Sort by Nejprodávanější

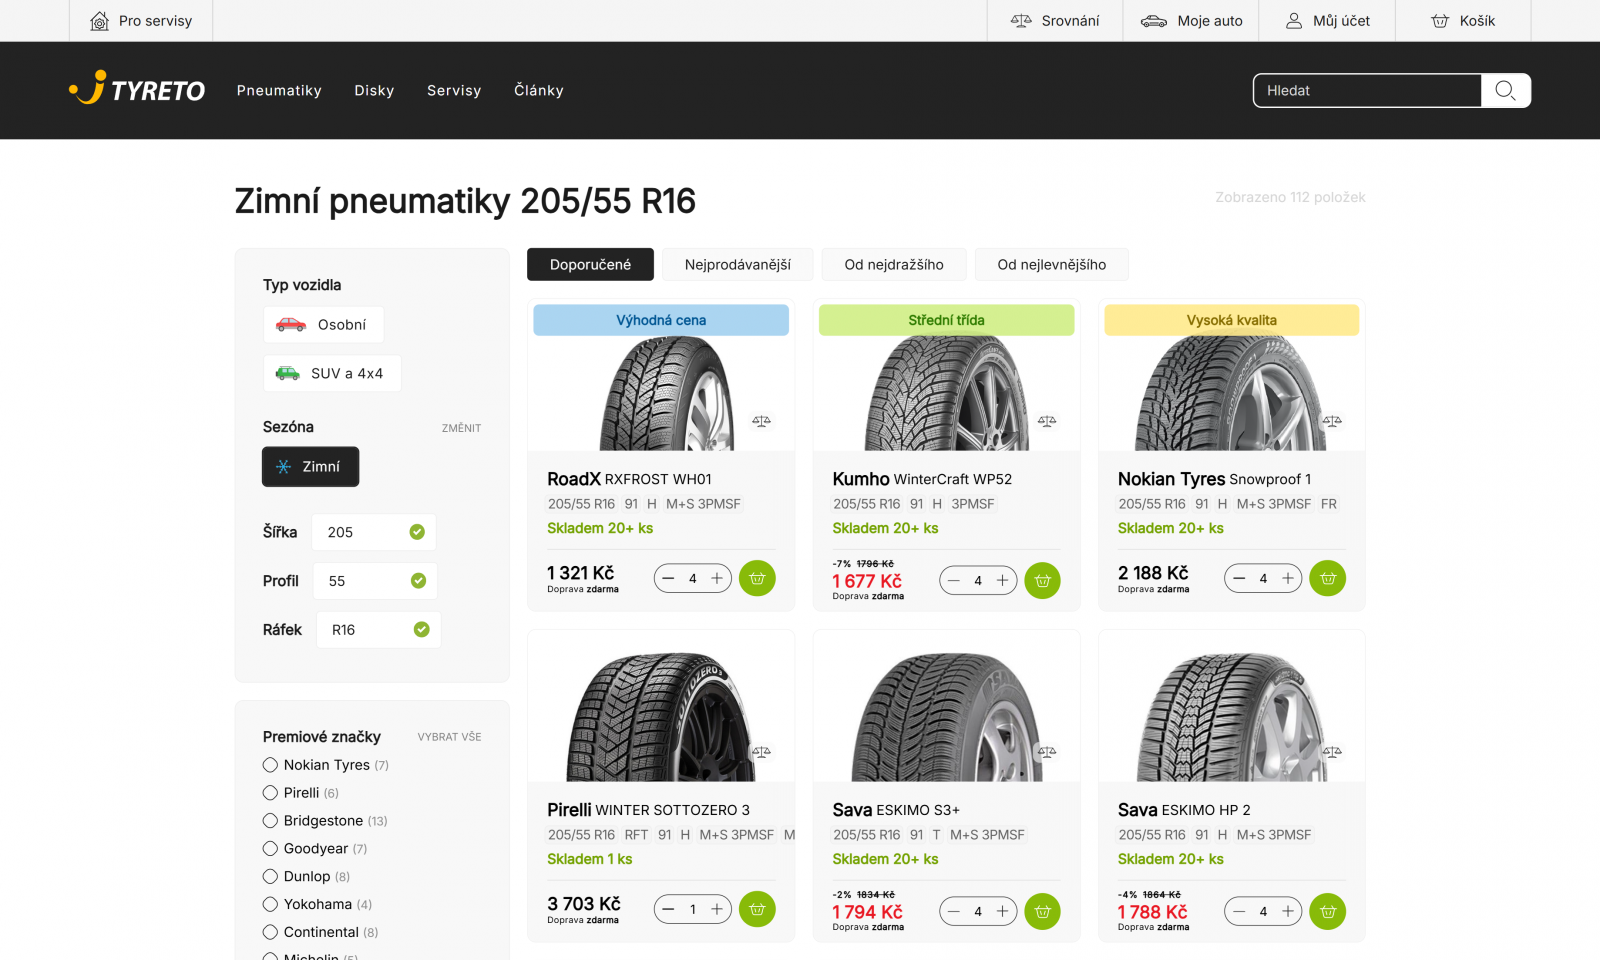coord(738,265)
